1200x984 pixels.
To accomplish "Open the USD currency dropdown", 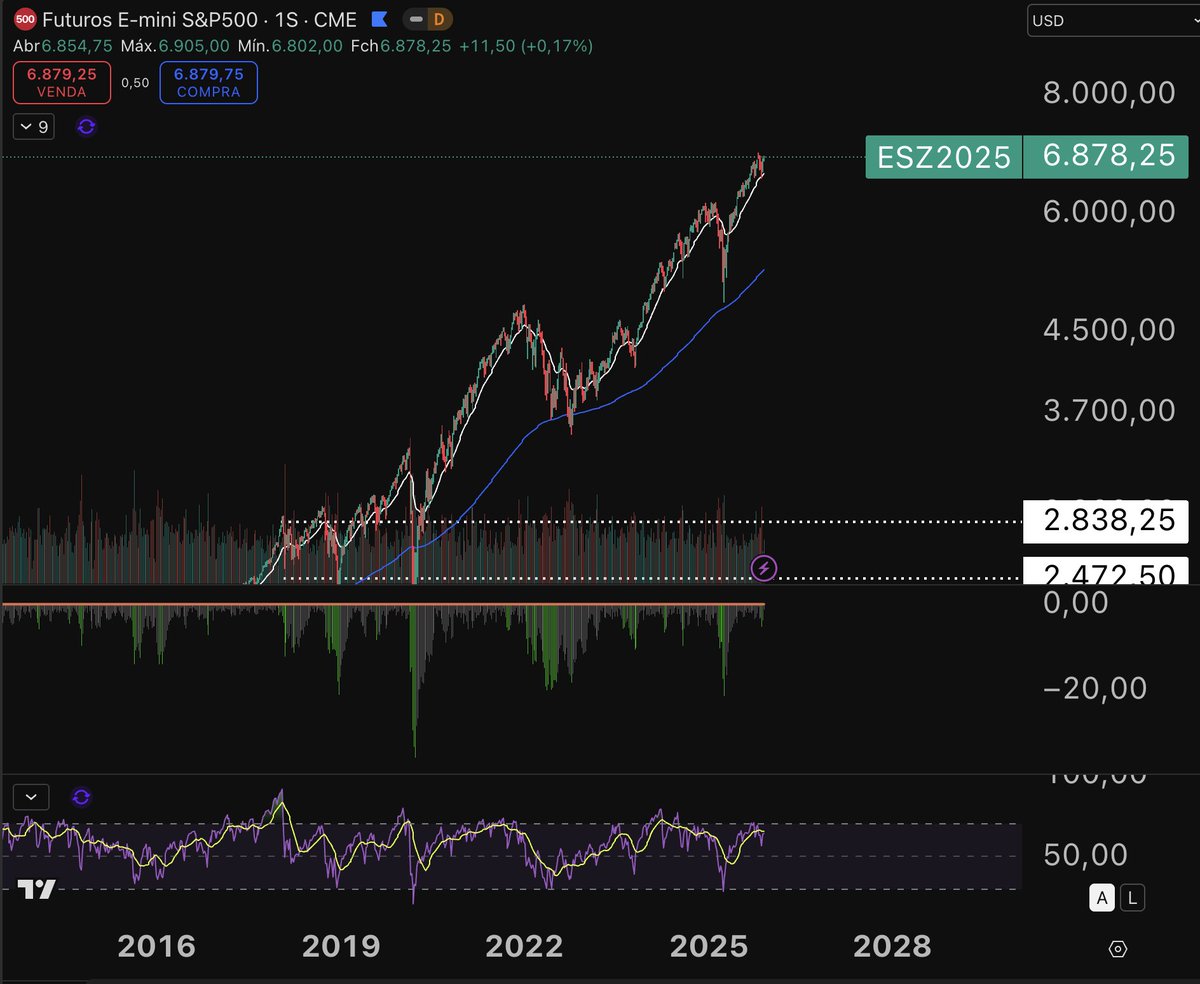I will tap(1114, 20).
